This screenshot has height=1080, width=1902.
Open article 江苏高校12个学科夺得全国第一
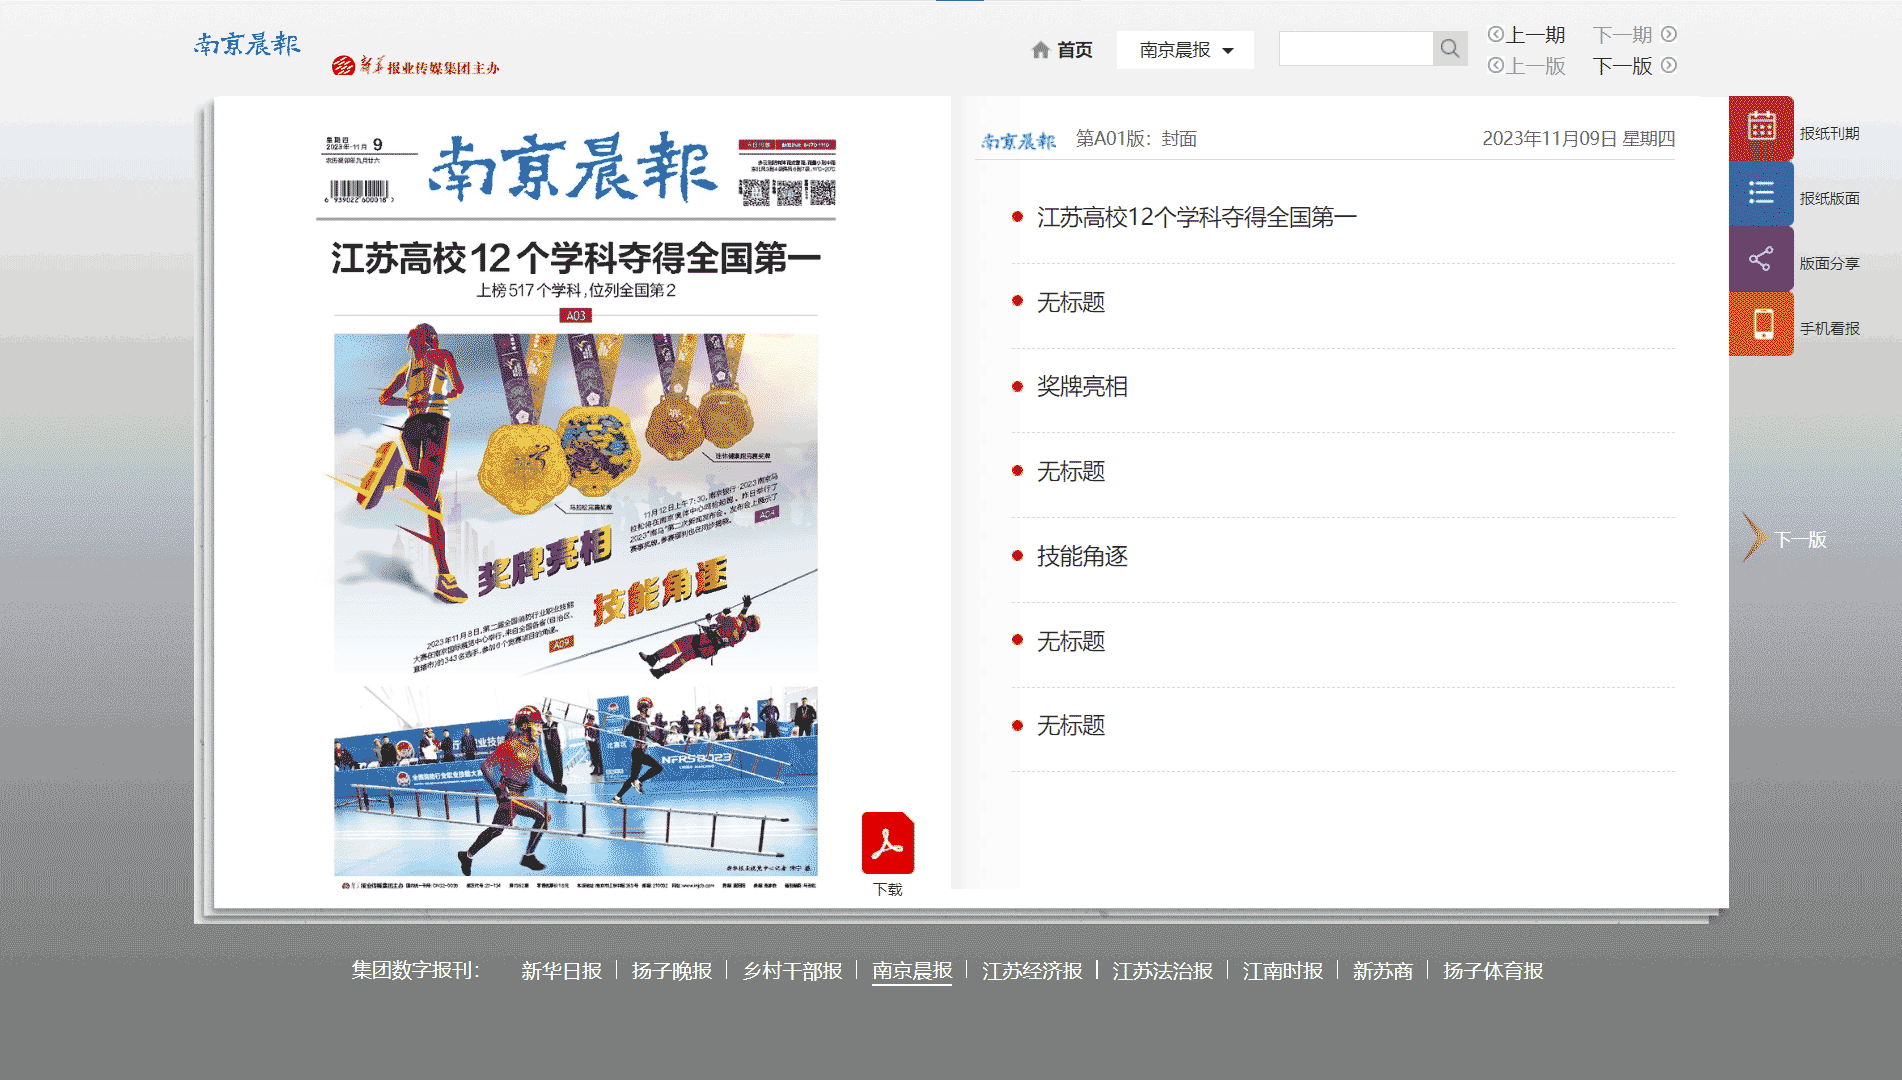(x=1197, y=217)
